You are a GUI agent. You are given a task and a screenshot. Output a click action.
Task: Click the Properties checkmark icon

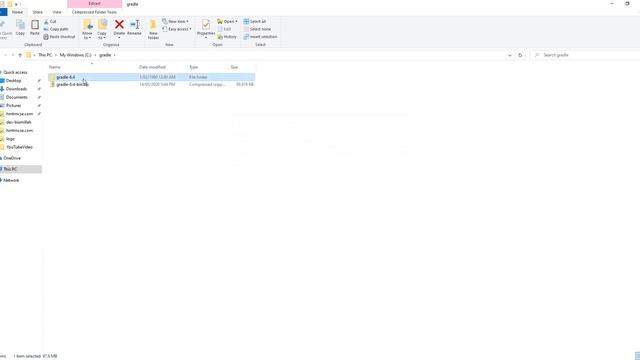206,25
